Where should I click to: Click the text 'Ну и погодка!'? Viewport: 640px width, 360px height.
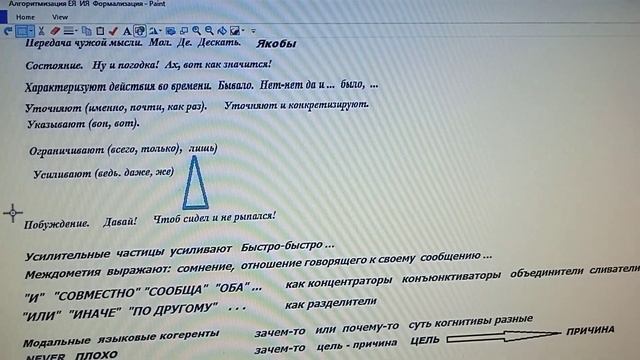pyautogui.click(x=125, y=65)
